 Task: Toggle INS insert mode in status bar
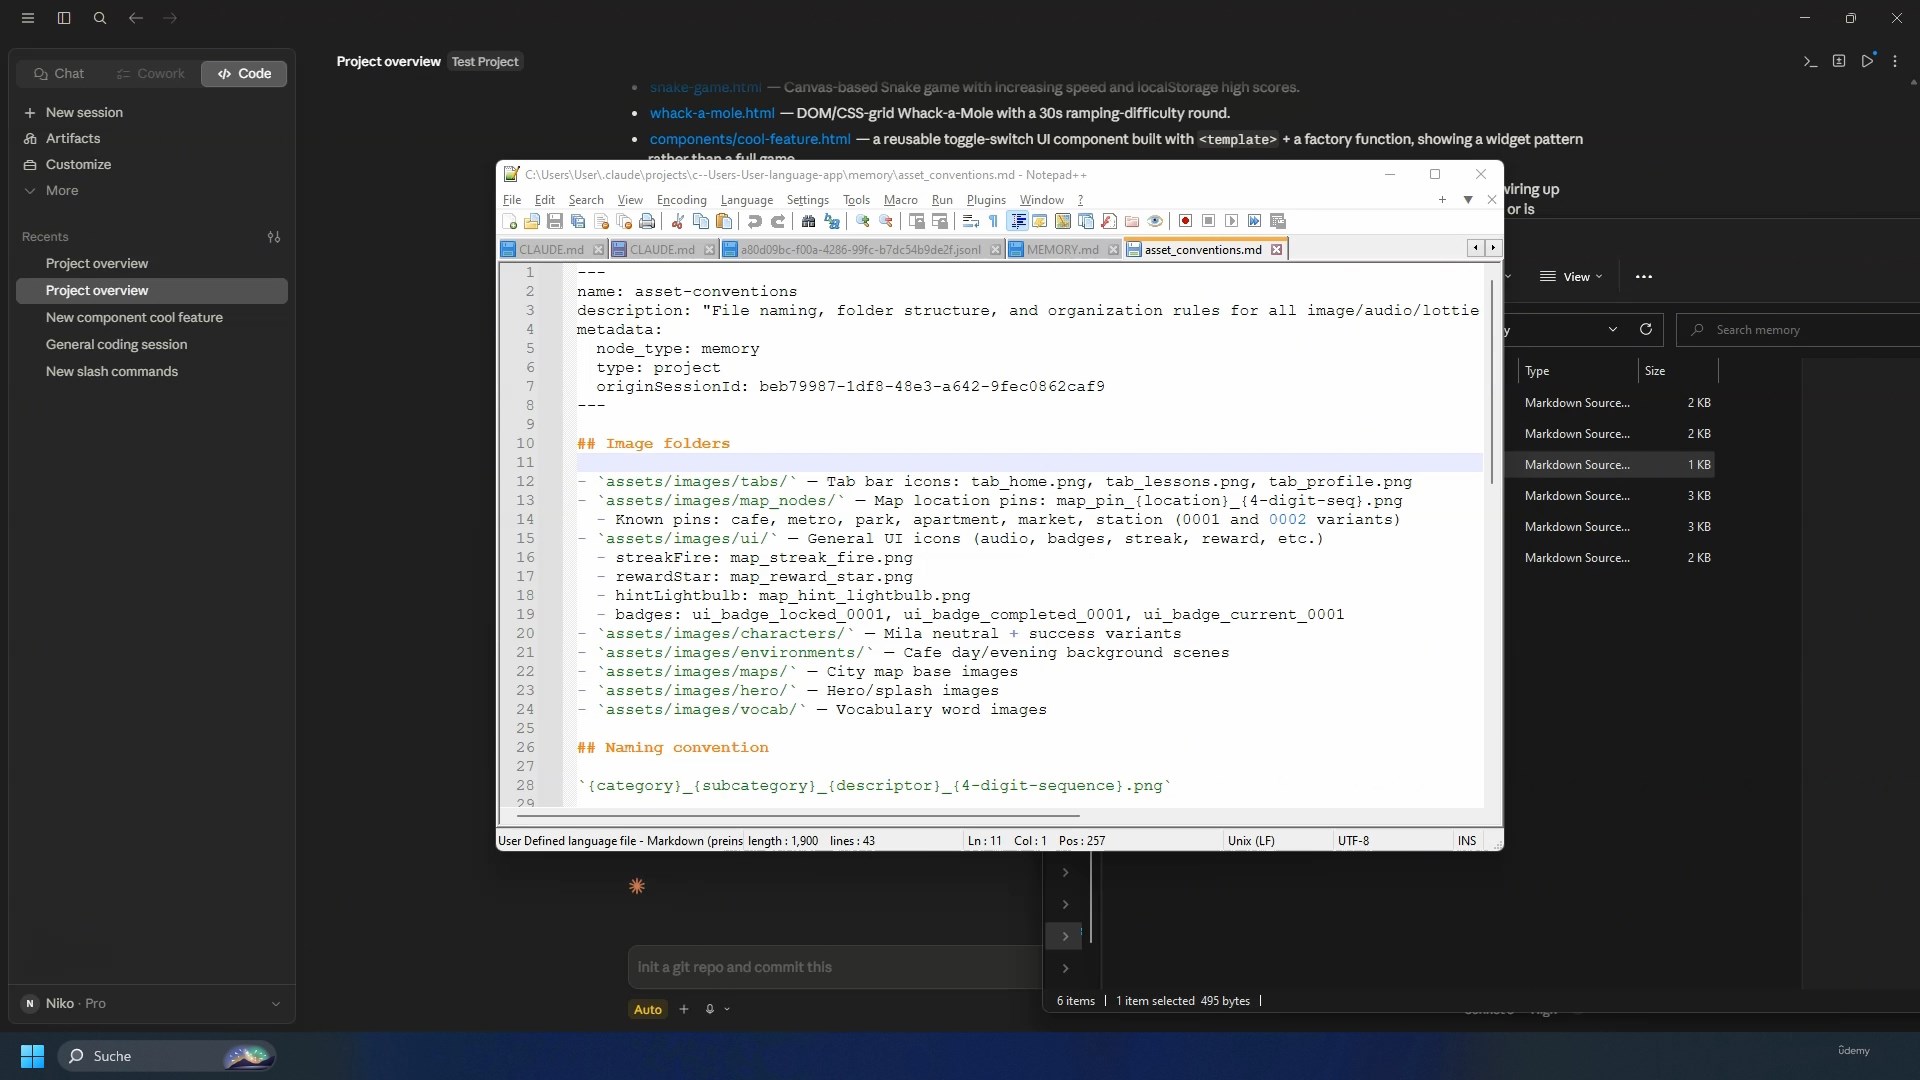point(1467,840)
